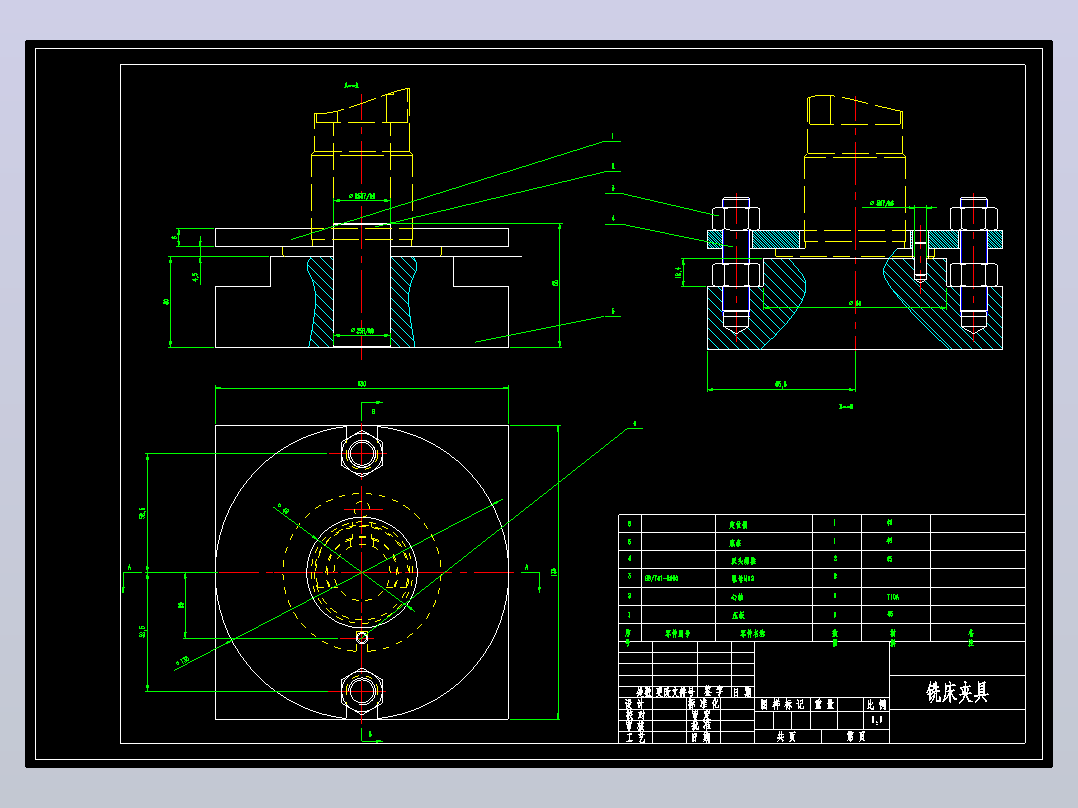Click the 工艺 label in title block
1078x808 pixels.
coord(635,737)
